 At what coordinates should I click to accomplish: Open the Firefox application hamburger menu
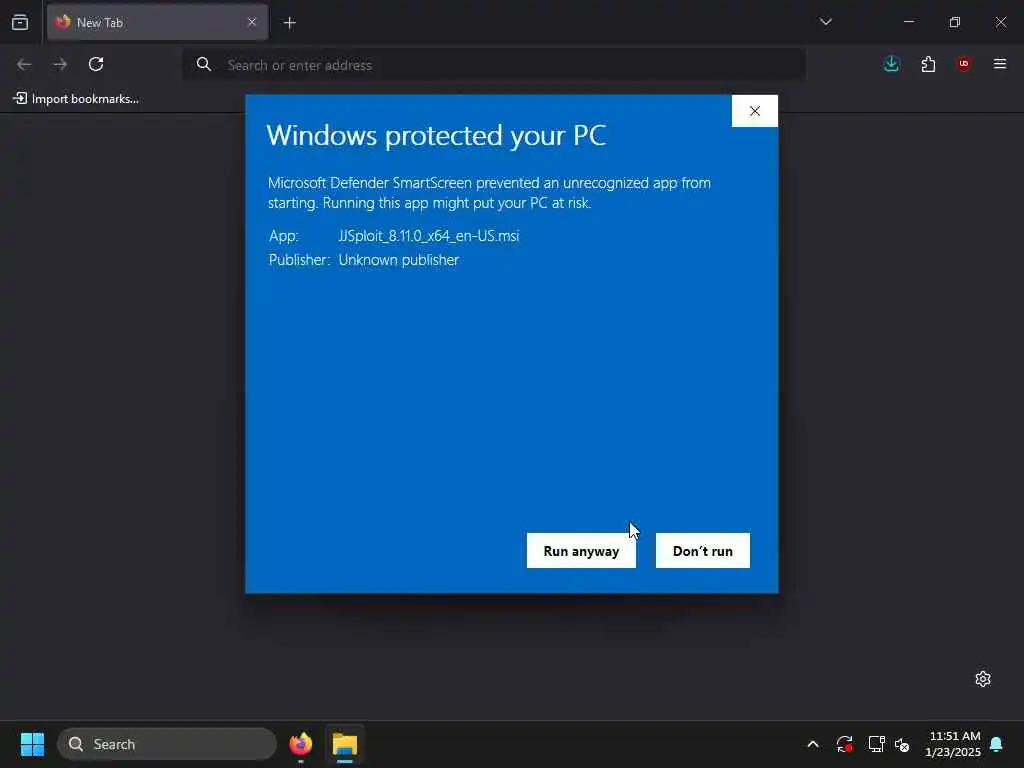(1000, 64)
